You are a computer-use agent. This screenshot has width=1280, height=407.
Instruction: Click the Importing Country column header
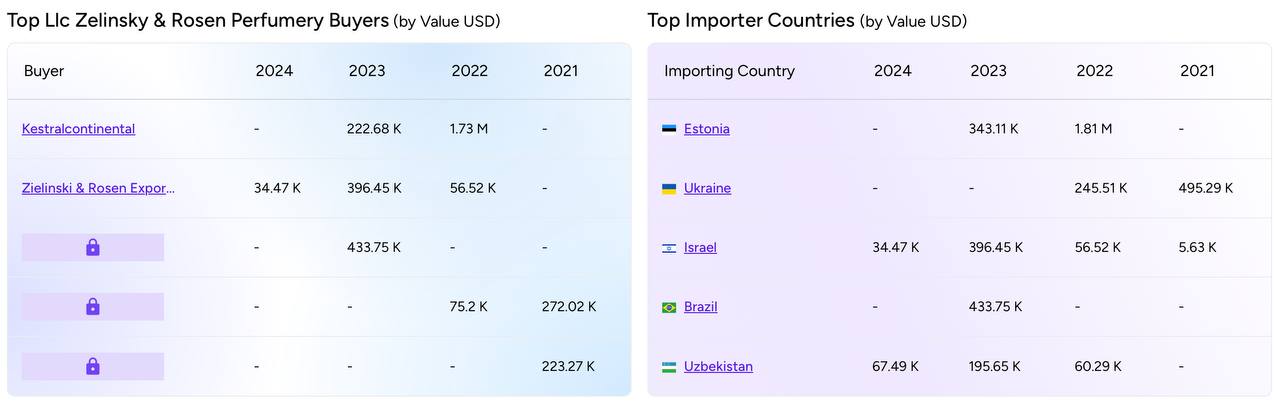(729, 71)
